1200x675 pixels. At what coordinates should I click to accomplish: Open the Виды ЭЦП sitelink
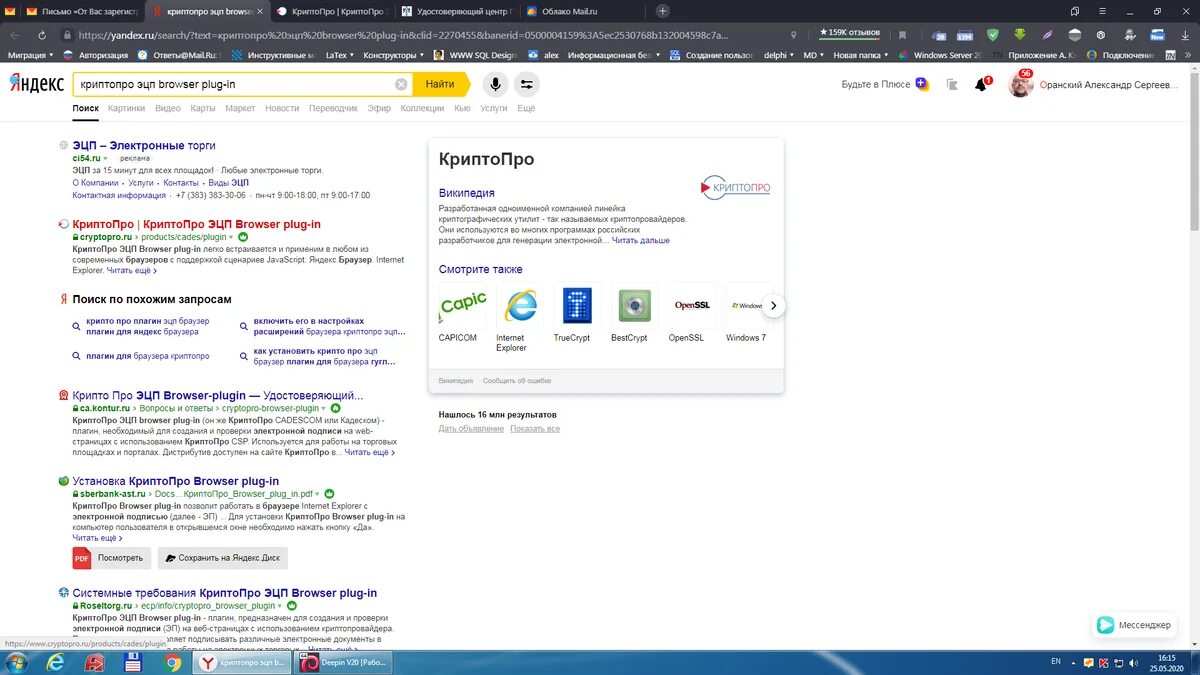tap(228, 183)
